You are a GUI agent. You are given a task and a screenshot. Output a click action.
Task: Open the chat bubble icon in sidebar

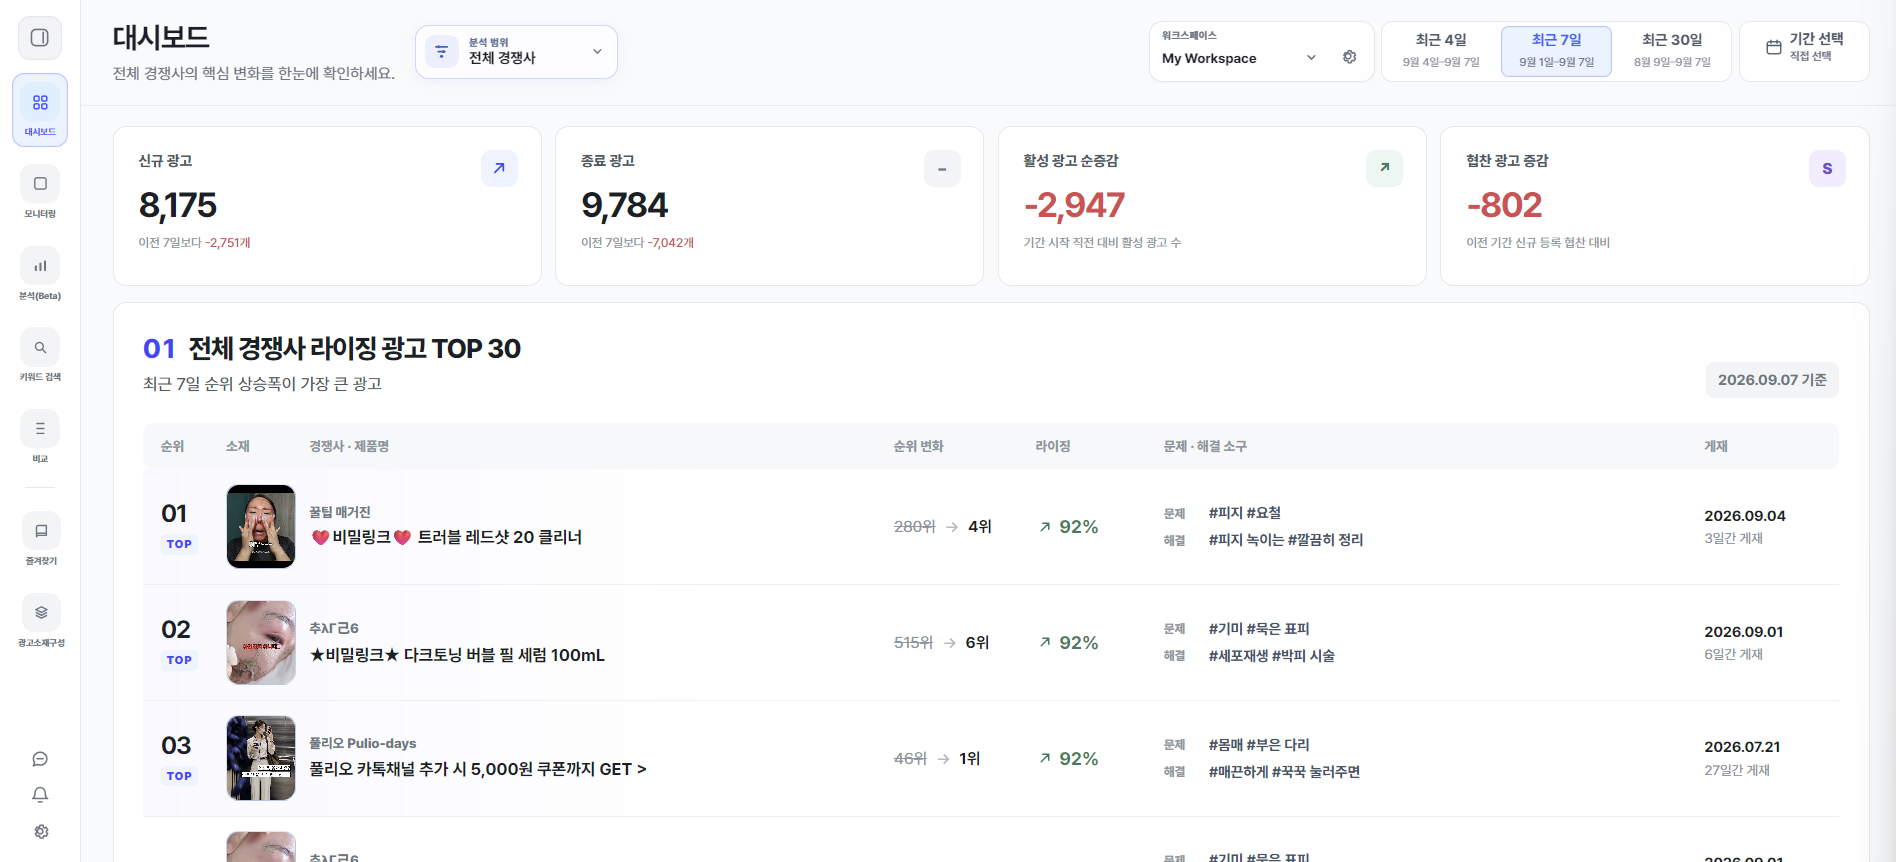(40, 759)
